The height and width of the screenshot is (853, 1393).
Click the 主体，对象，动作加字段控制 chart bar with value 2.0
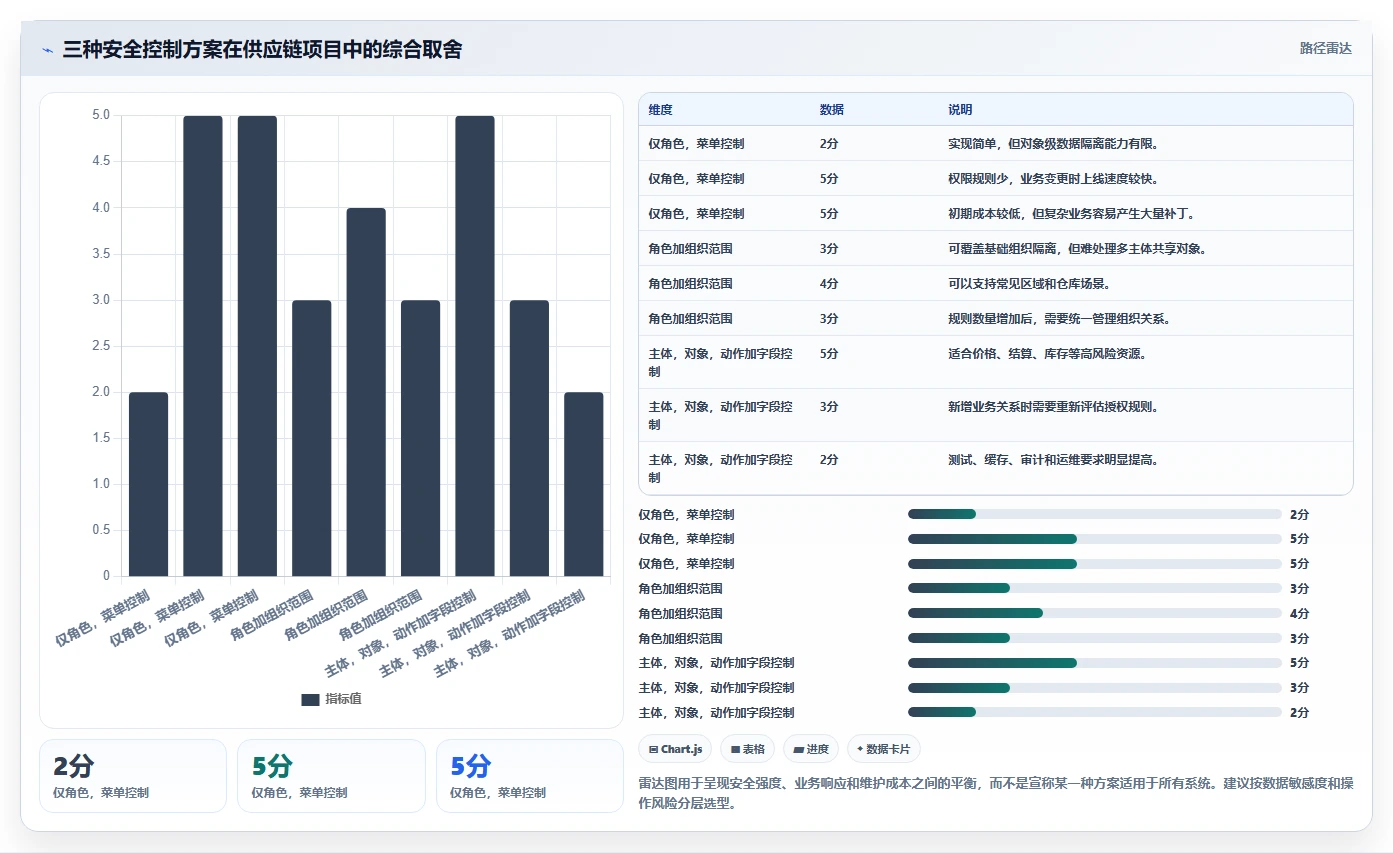coord(584,484)
